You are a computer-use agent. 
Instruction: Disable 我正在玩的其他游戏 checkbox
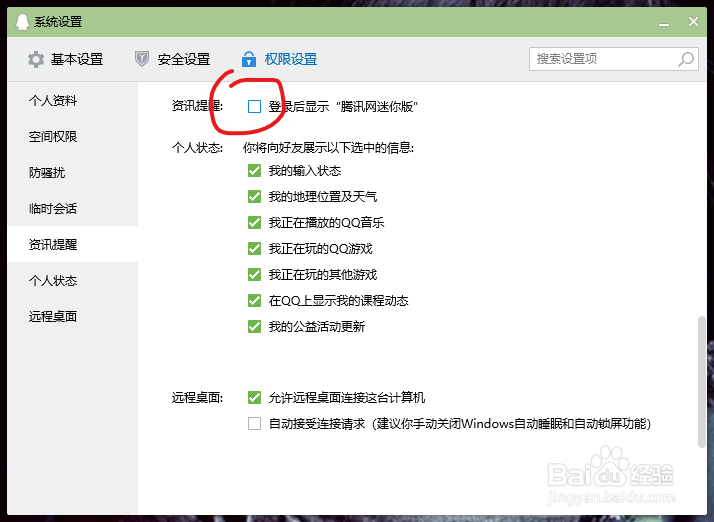click(x=254, y=275)
